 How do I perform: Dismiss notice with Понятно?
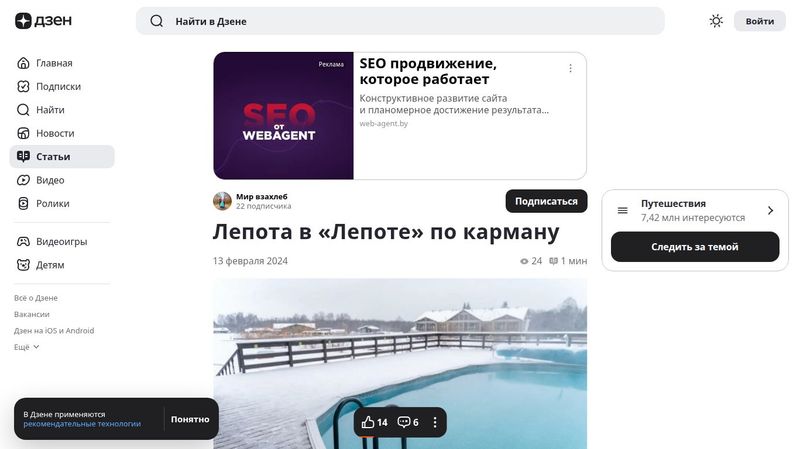point(190,419)
